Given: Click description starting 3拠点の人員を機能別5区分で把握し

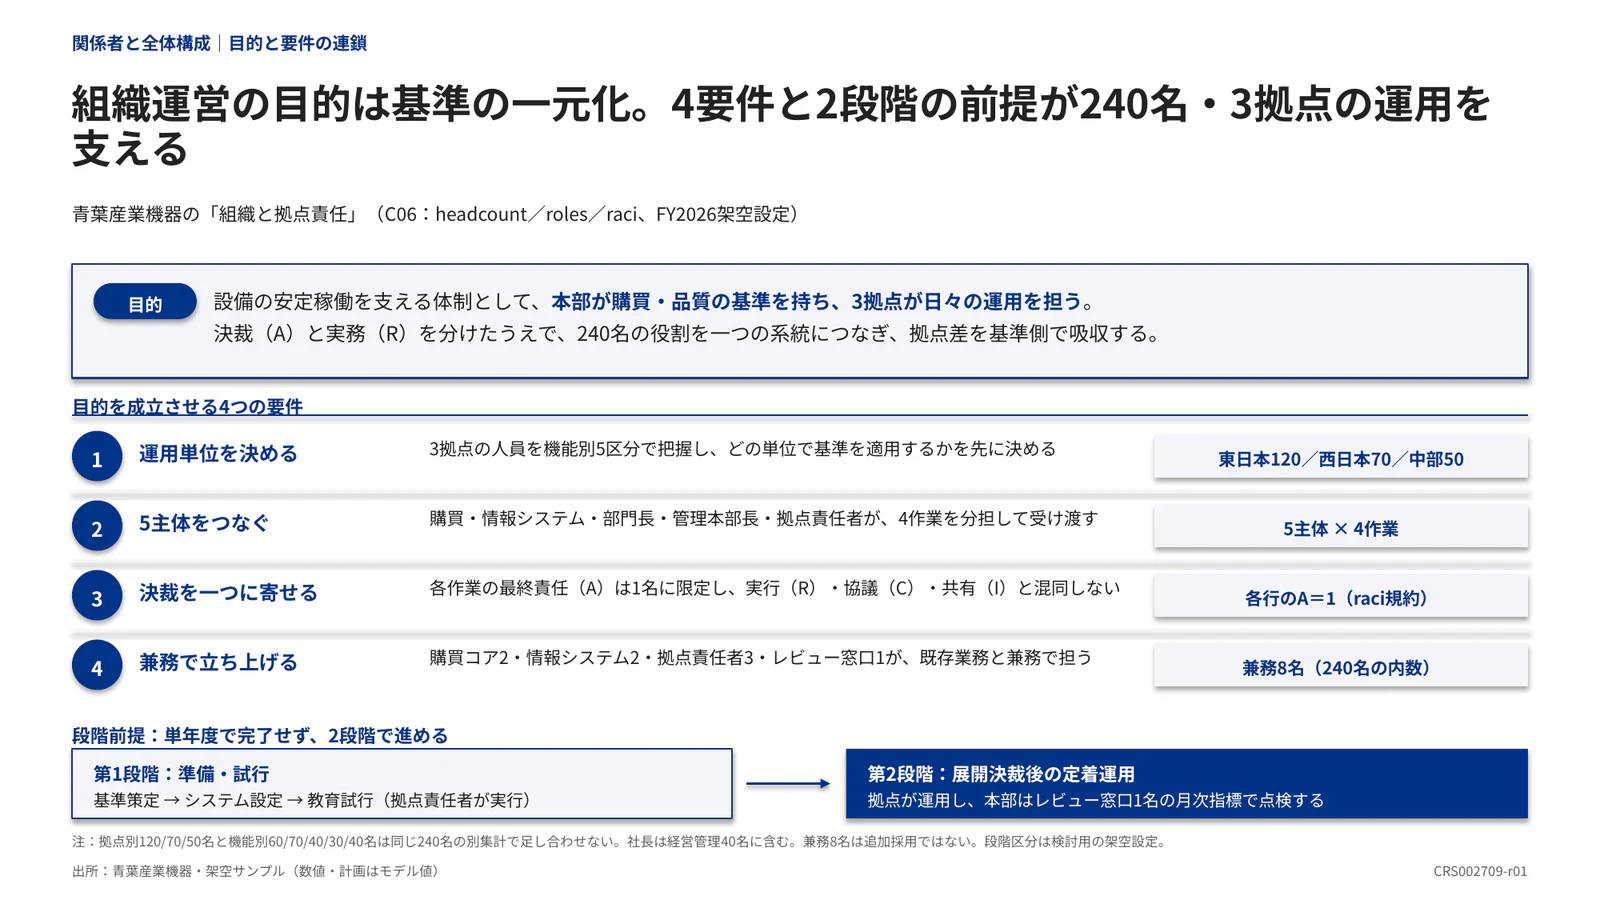Looking at the screenshot, I should pos(743,449).
